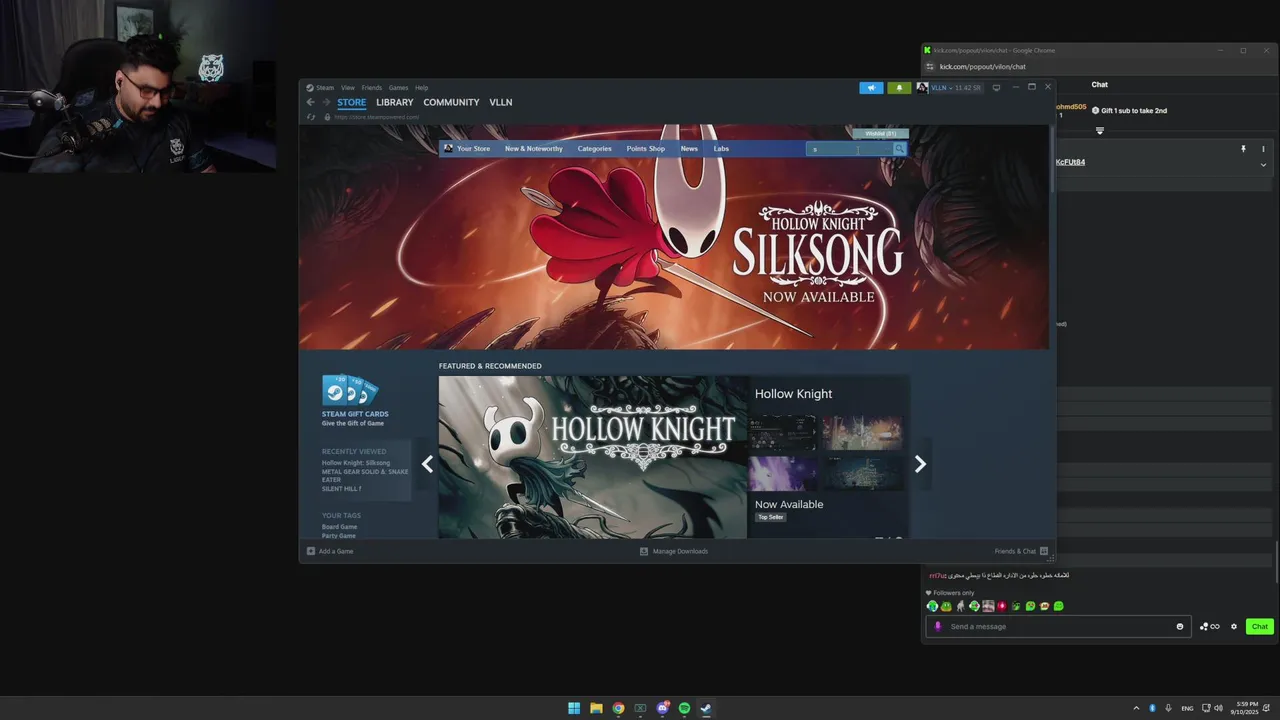Open the Help menu in Steam

pyautogui.click(x=421, y=88)
